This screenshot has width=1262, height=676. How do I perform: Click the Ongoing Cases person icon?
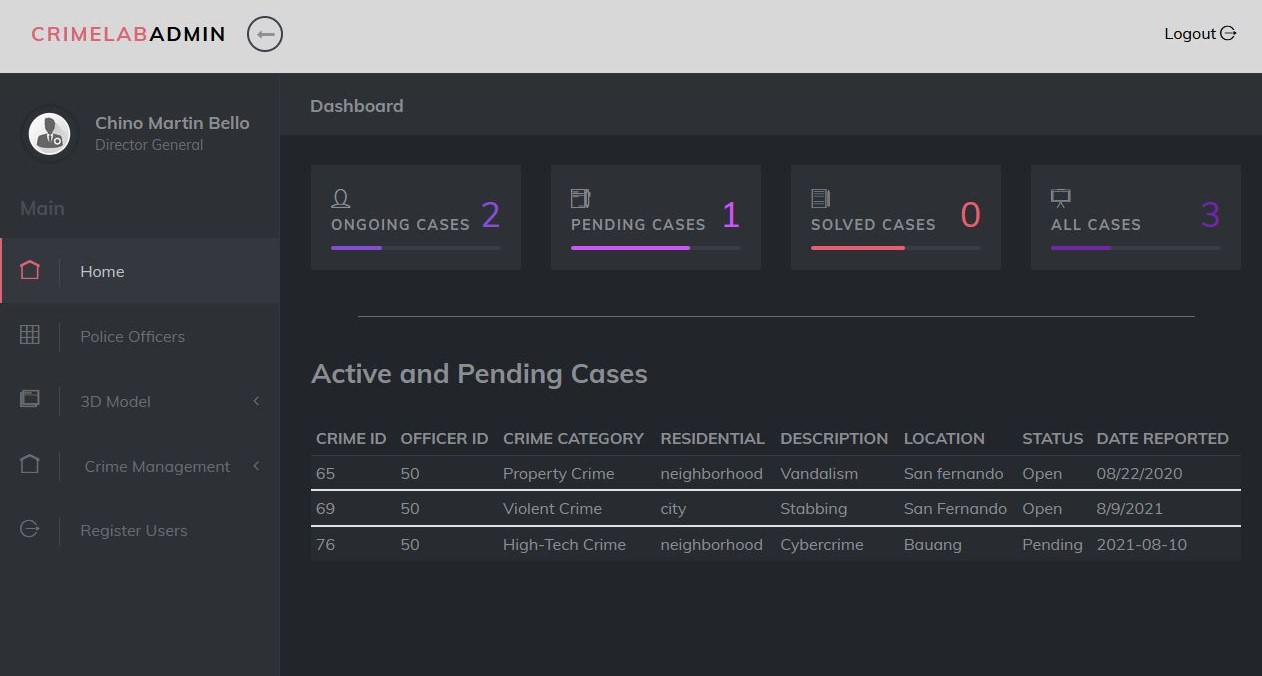[x=340, y=199]
